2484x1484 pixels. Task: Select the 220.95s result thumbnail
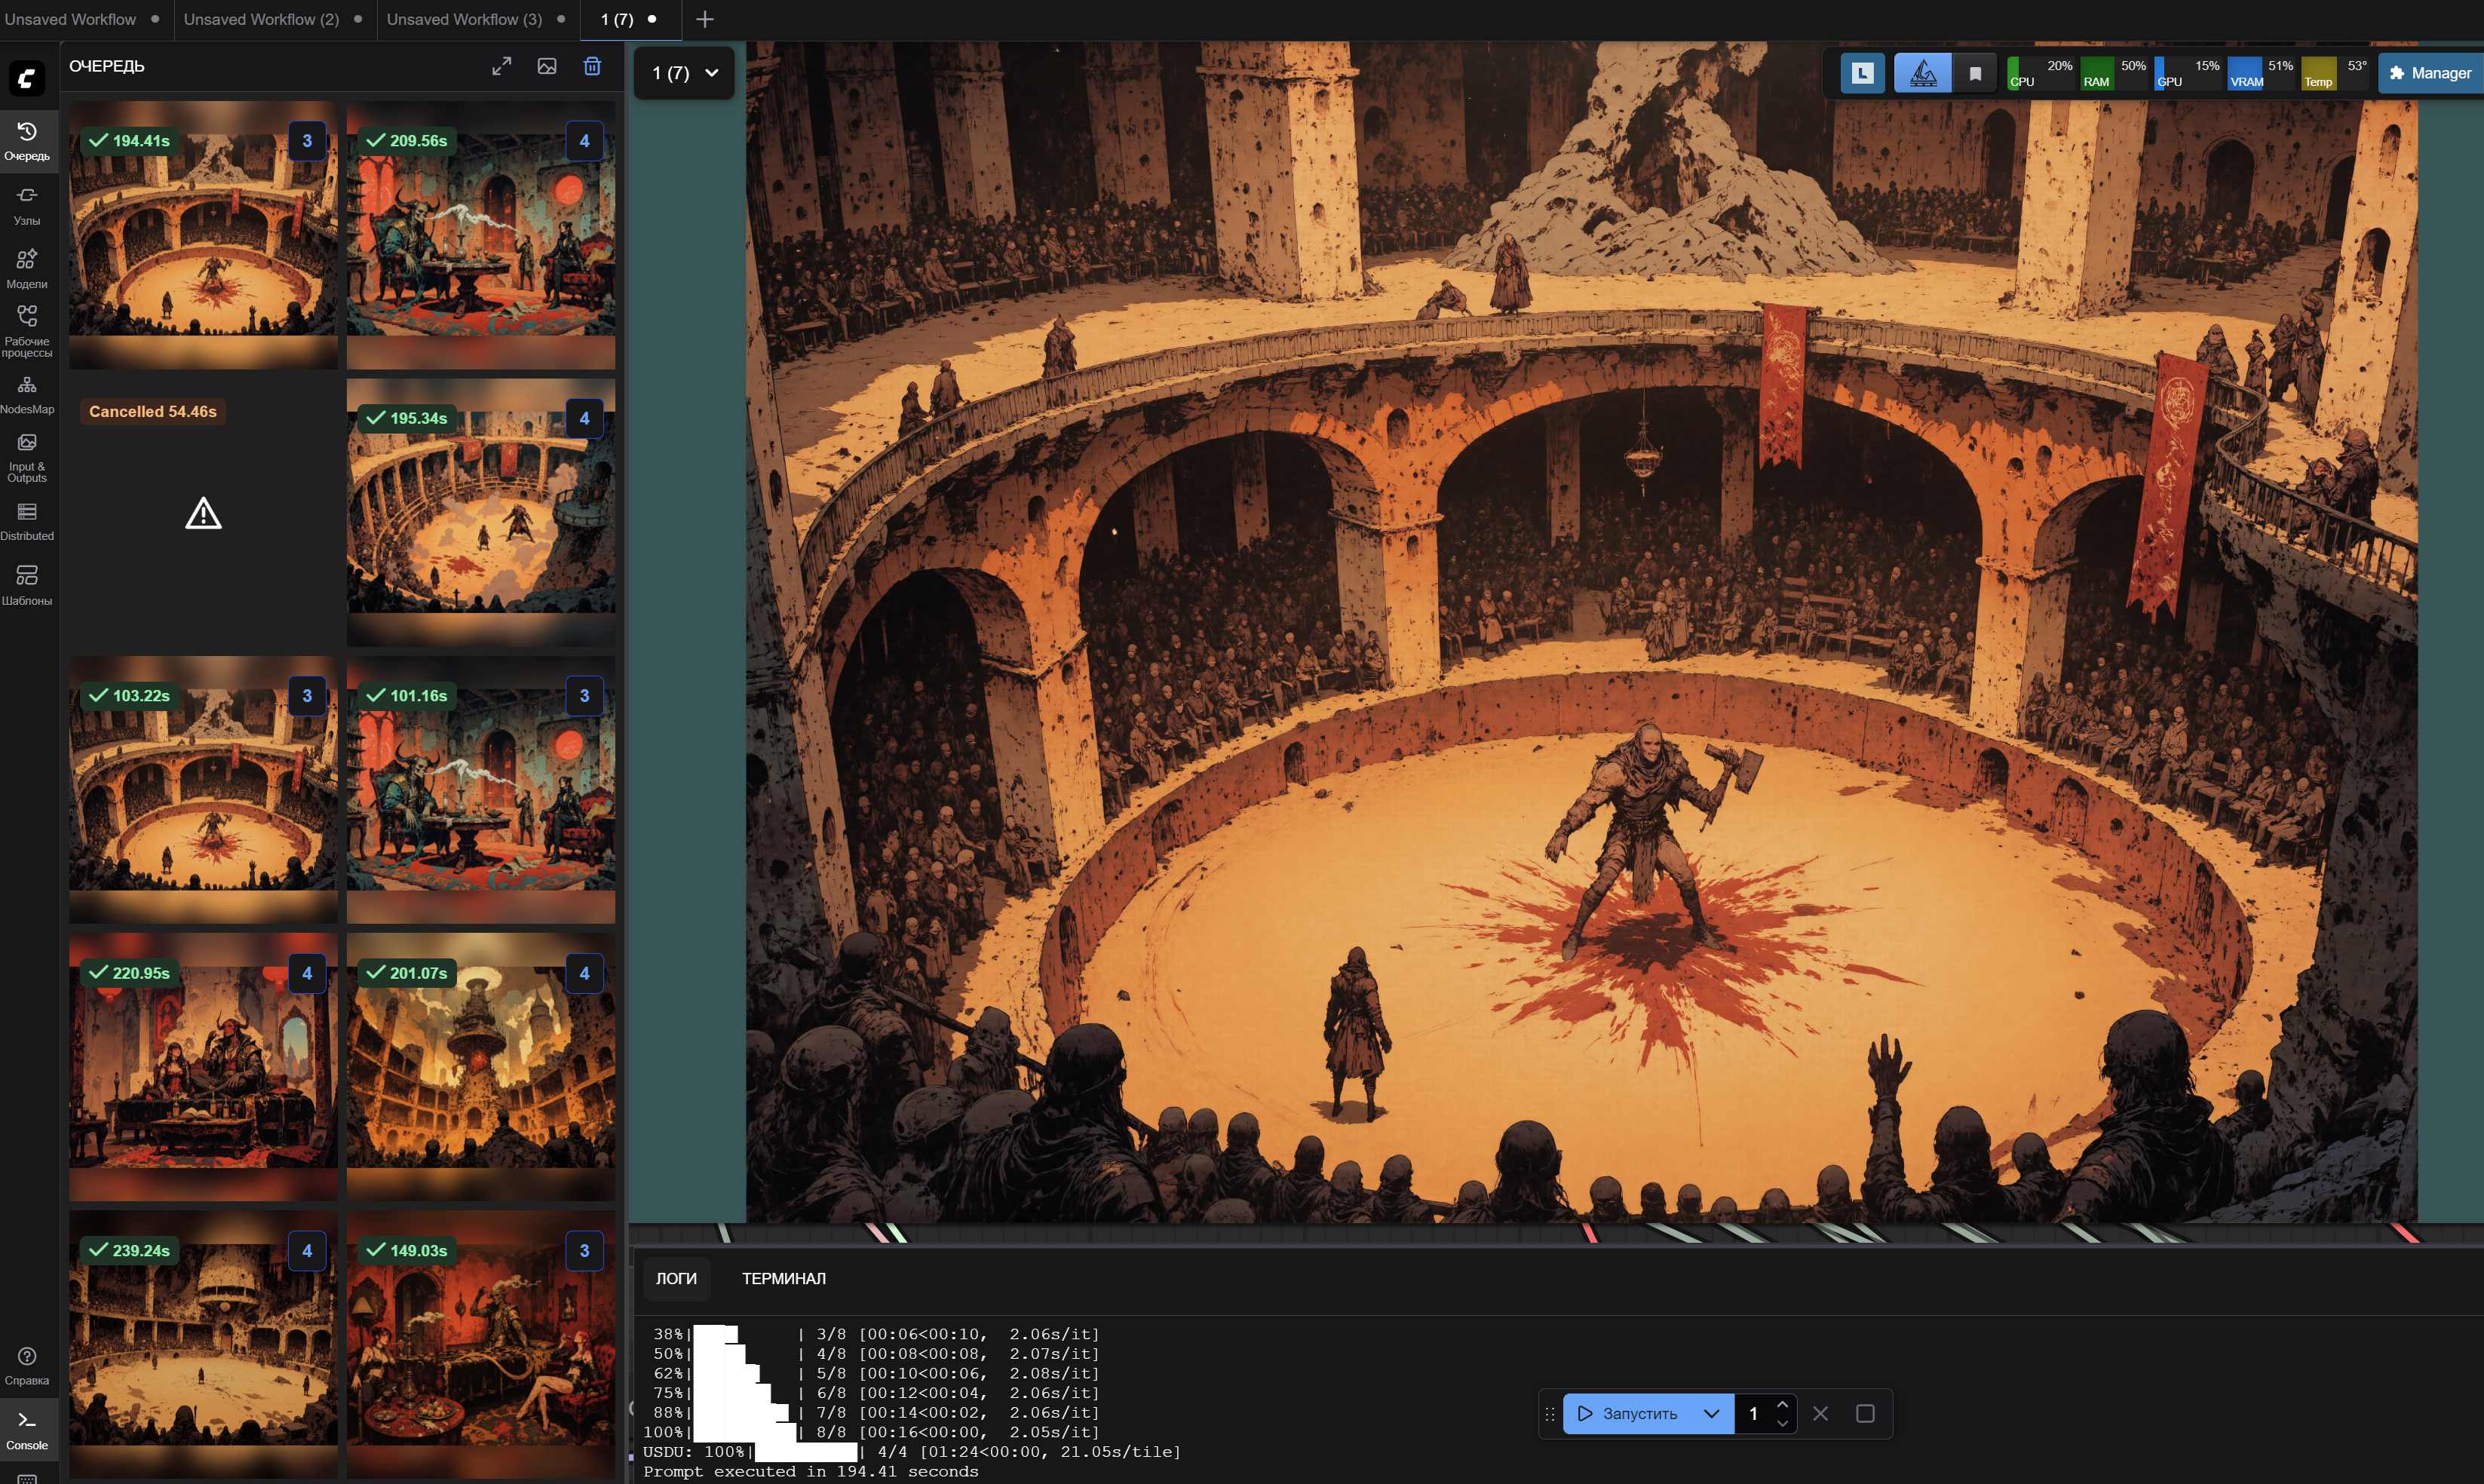coord(203,1066)
